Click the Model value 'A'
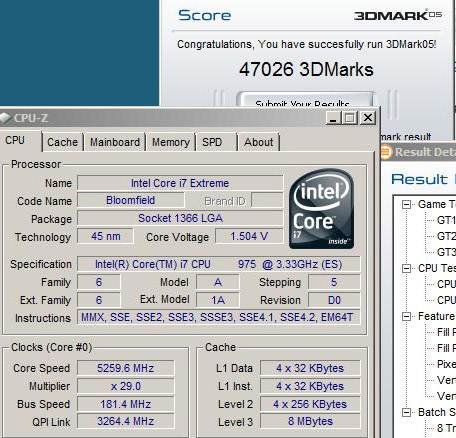Image resolution: width=456 pixels, height=438 pixels. point(218,282)
